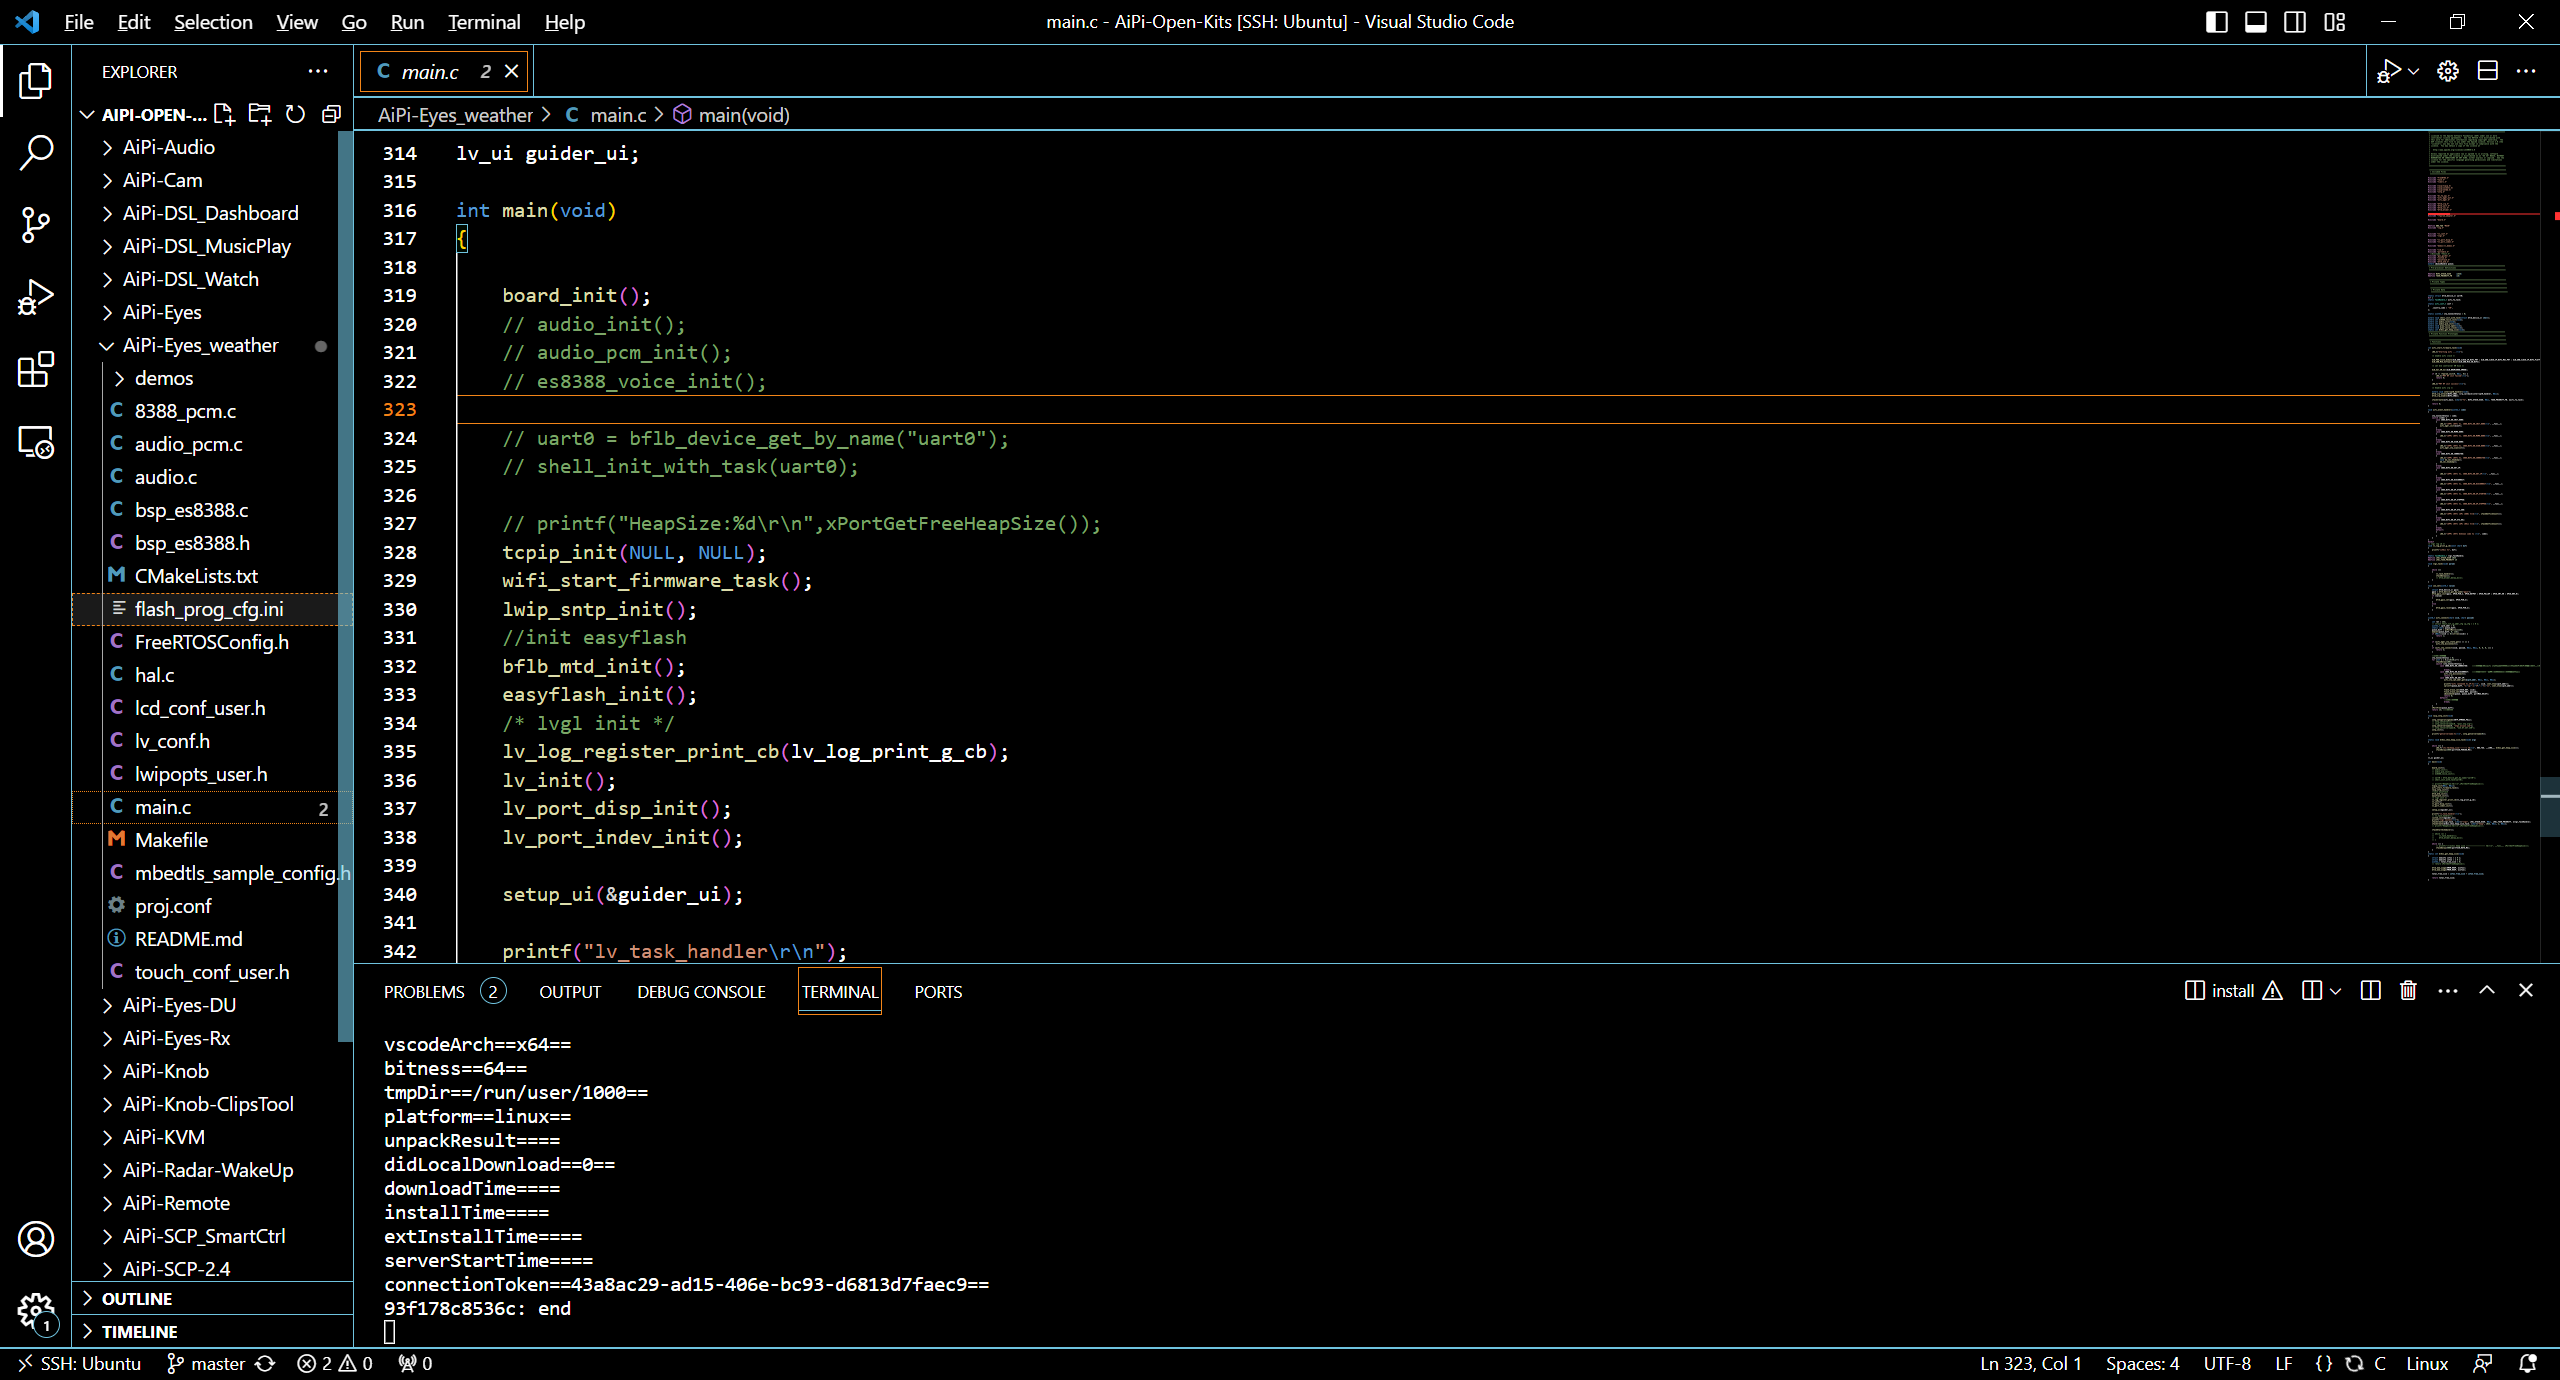The image size is (2560, 1380).
Task: Switch to the OUTPUT tab
Action: pyautogui.click(x=570, y=991)
